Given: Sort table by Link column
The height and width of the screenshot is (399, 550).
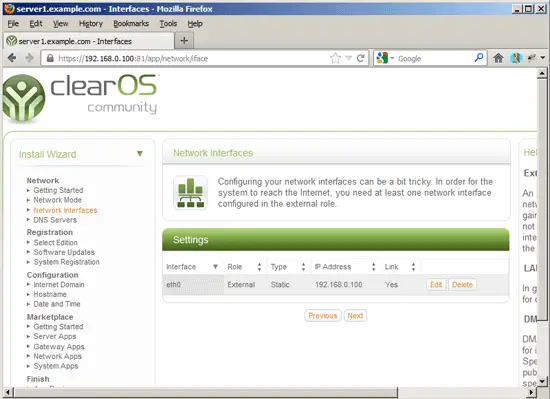Looking at the screenshot, I should click(x=400, y=267).
